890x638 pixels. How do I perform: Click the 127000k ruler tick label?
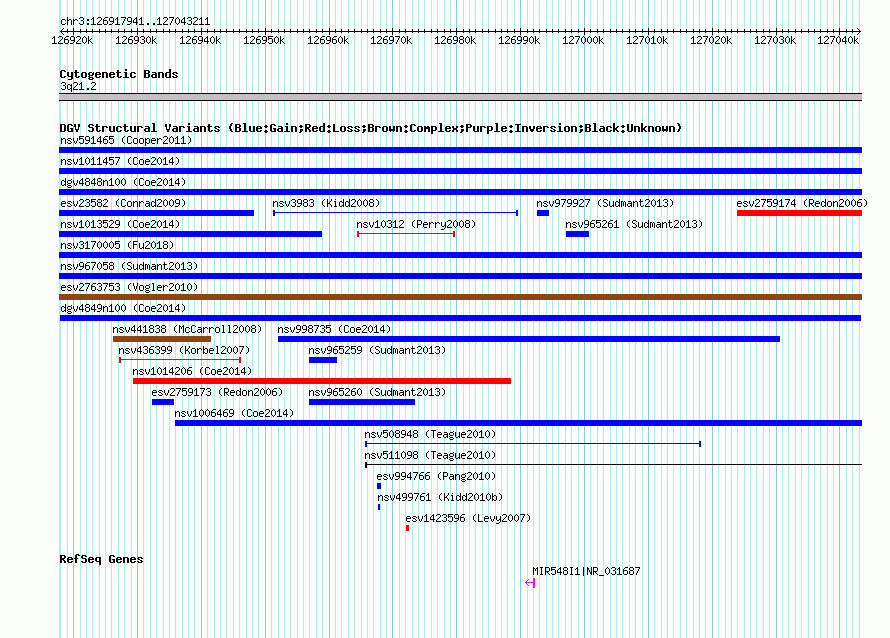[x=583, y=40]
